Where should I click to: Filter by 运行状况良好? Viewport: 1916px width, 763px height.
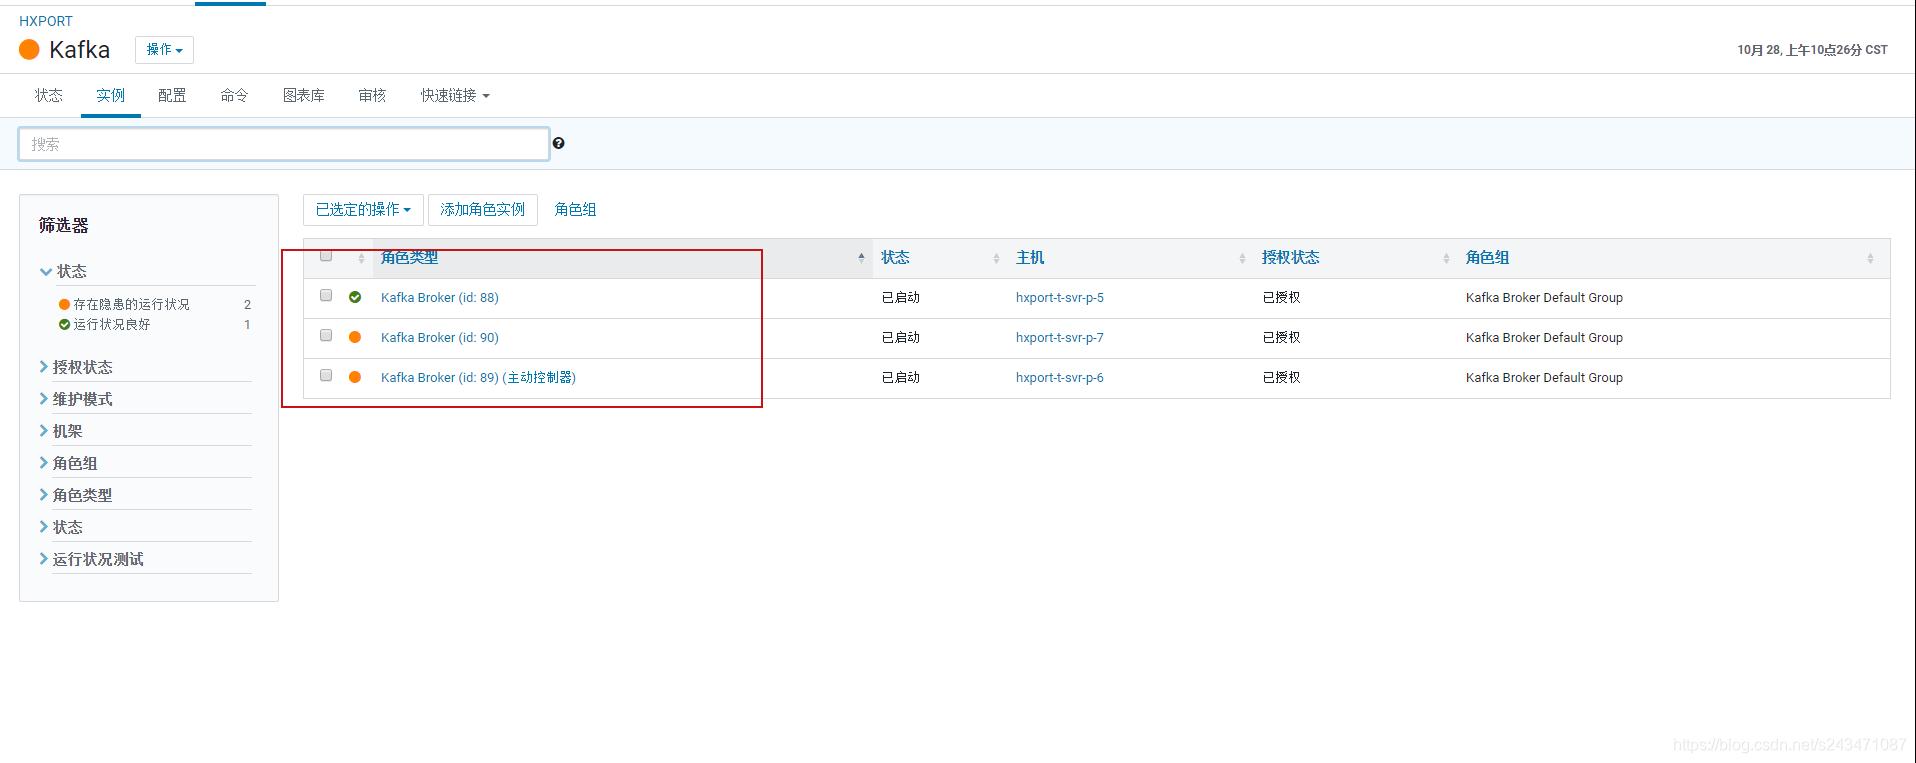[x=111, y=324]
